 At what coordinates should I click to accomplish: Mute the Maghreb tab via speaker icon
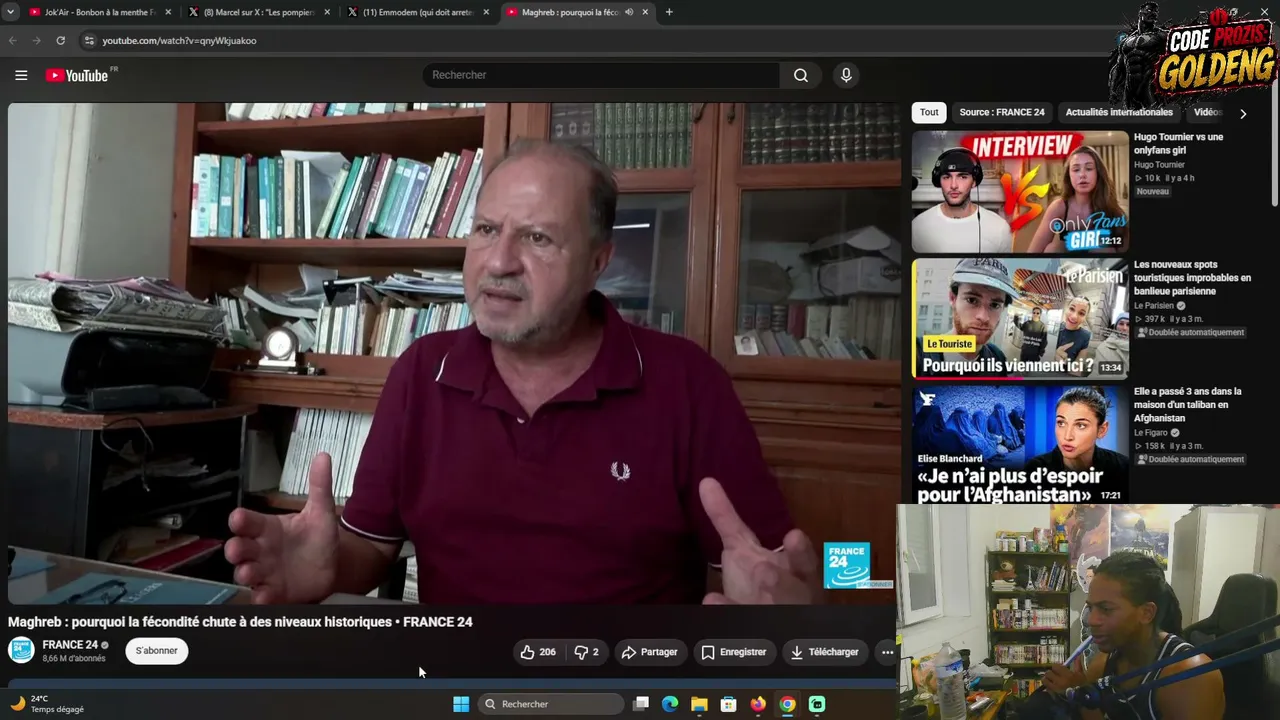click(629, 12)
